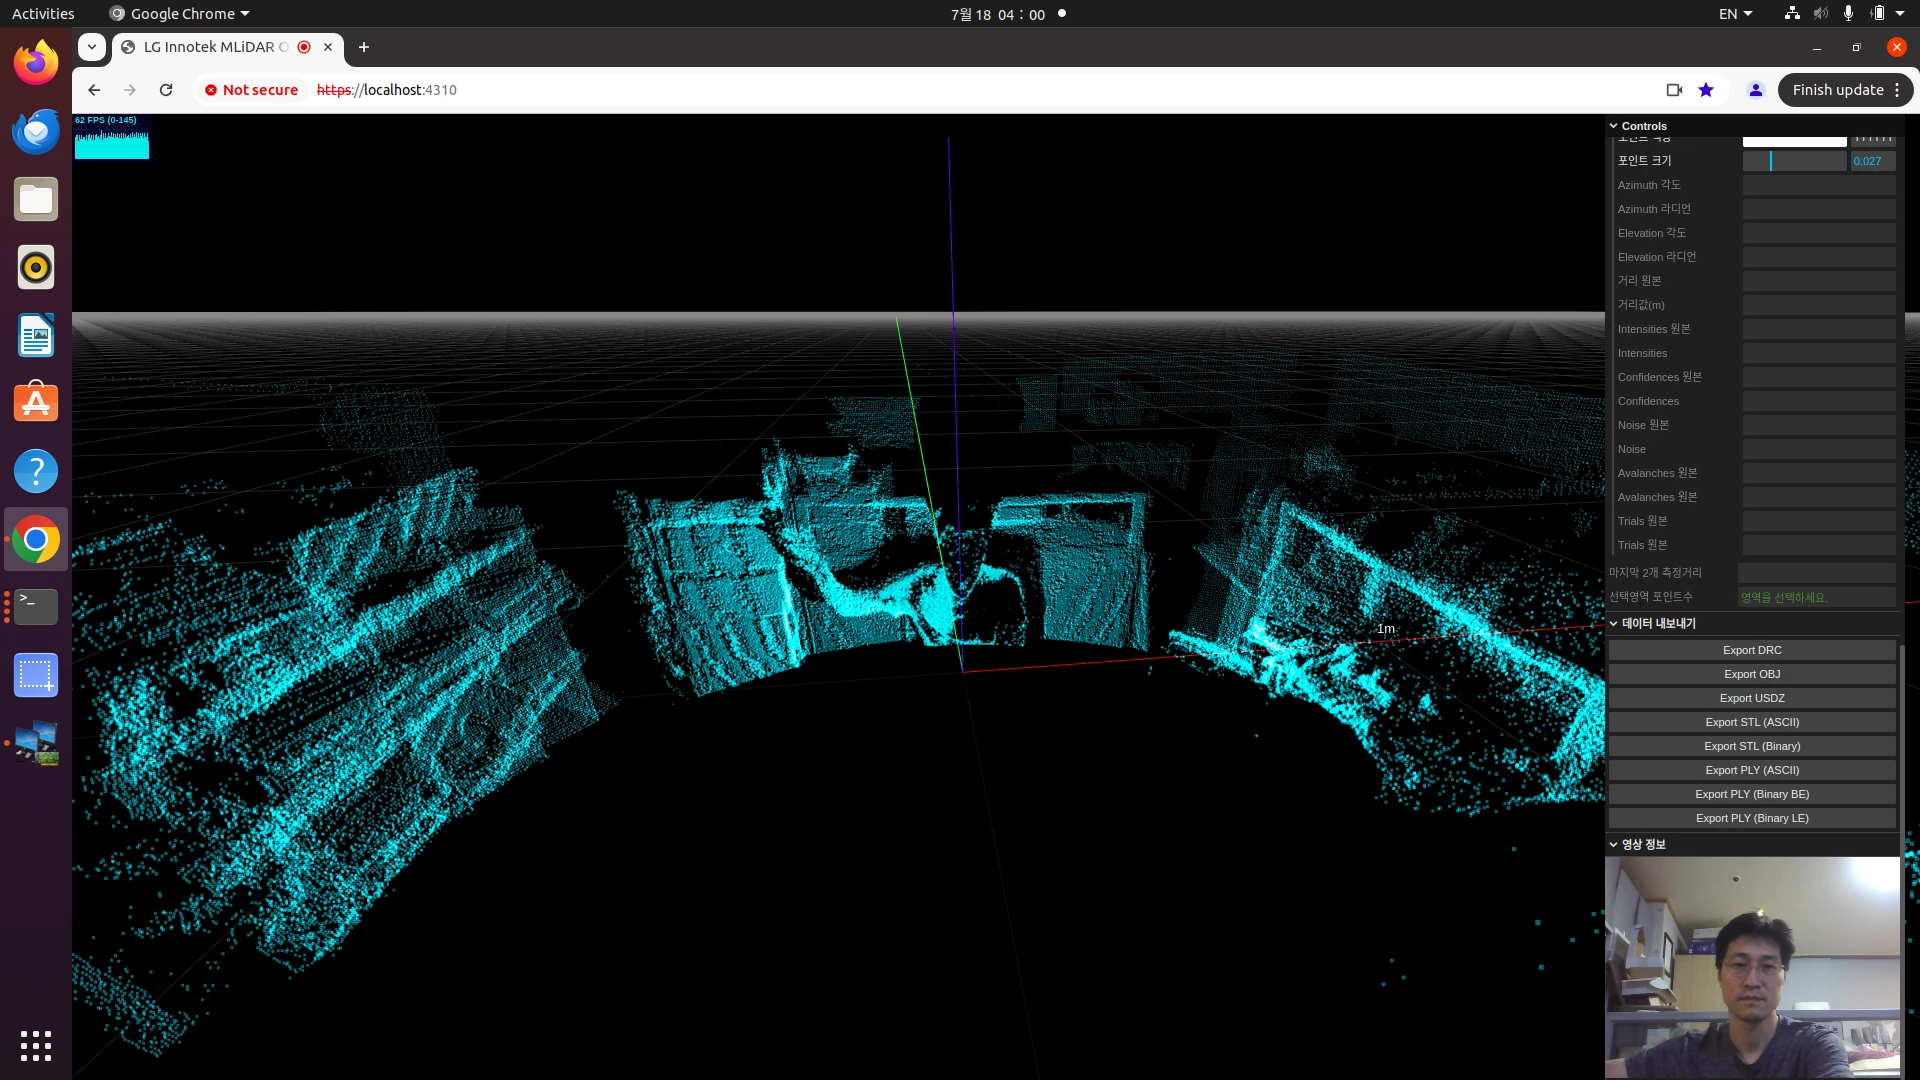1920x1080 pixels.
Task: Click the browser back navigation icon
Action: pyautogui.click(x=92, y=90)
